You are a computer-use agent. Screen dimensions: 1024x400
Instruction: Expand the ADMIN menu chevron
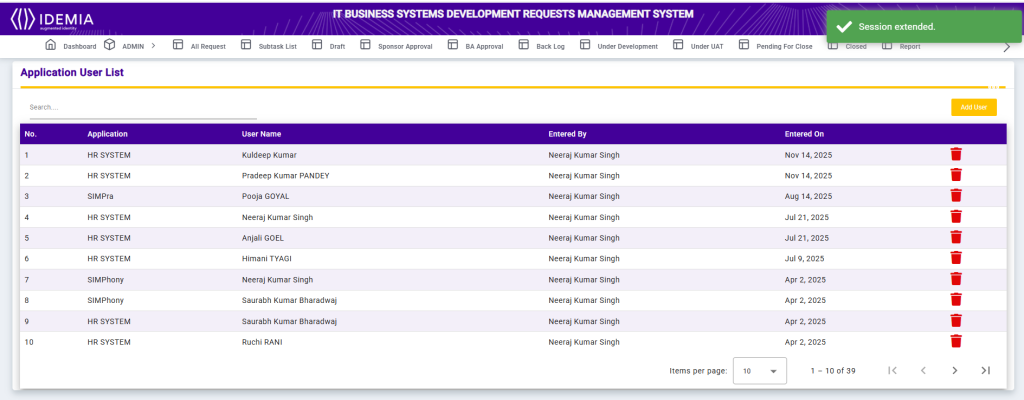pos(153,46)
